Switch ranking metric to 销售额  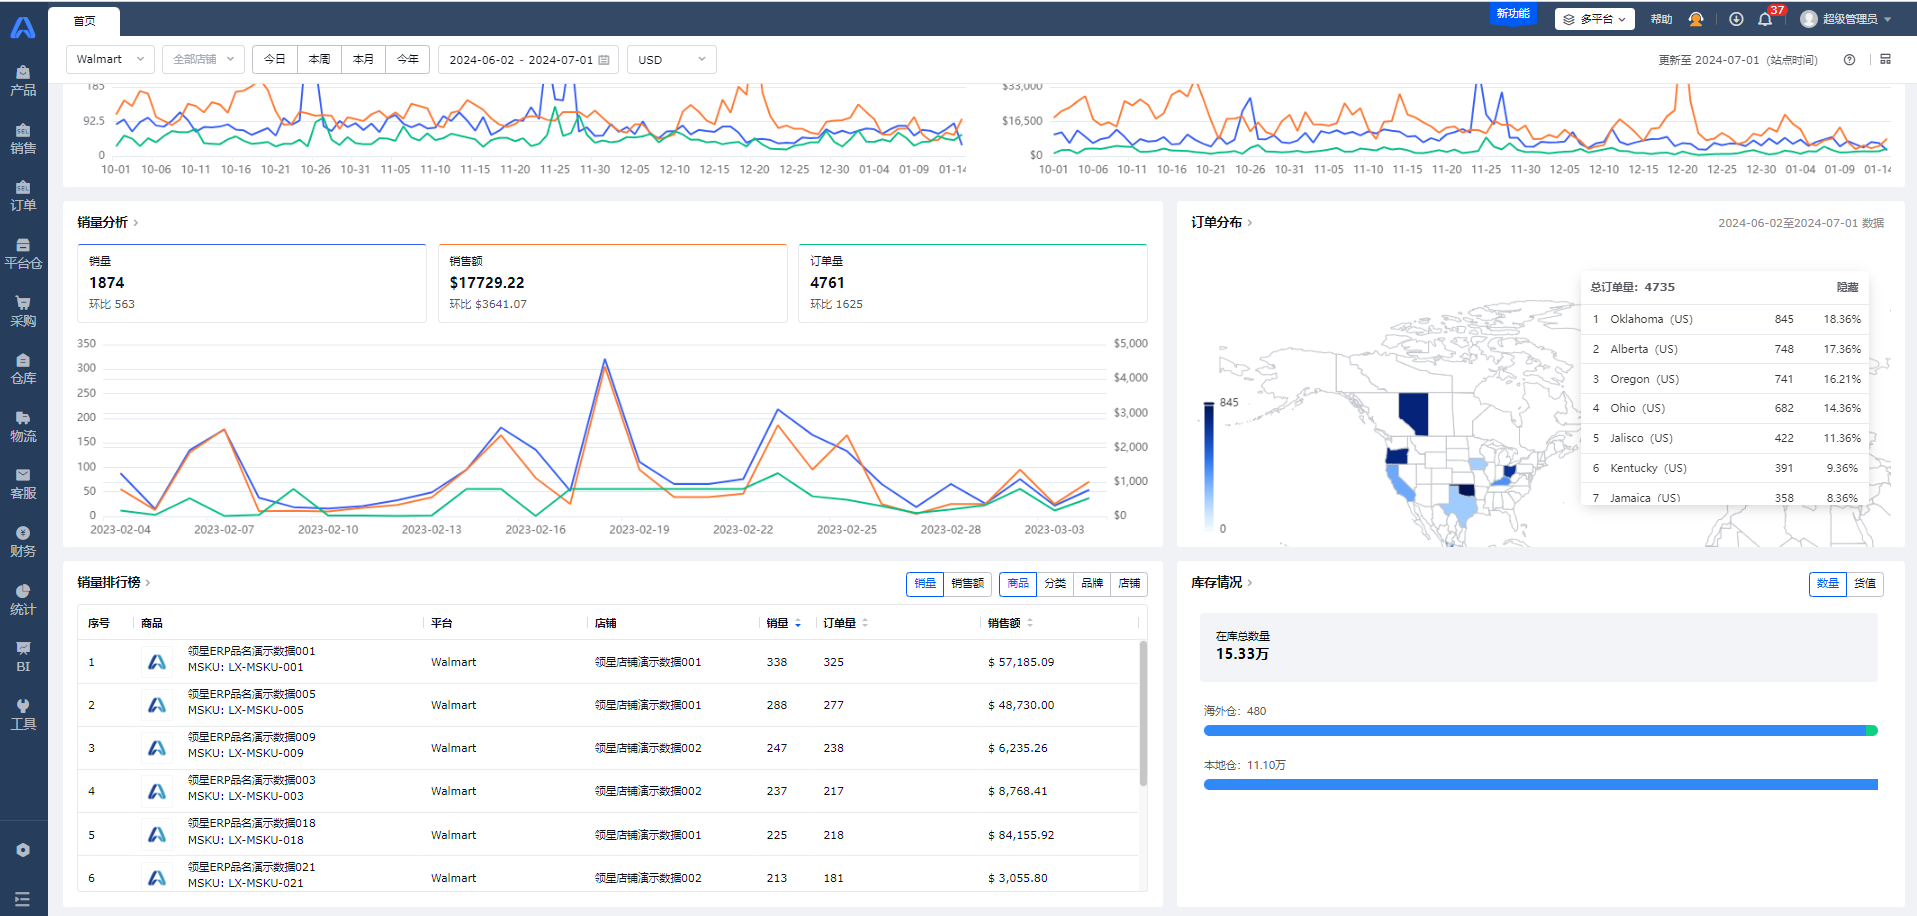(967, 583)
